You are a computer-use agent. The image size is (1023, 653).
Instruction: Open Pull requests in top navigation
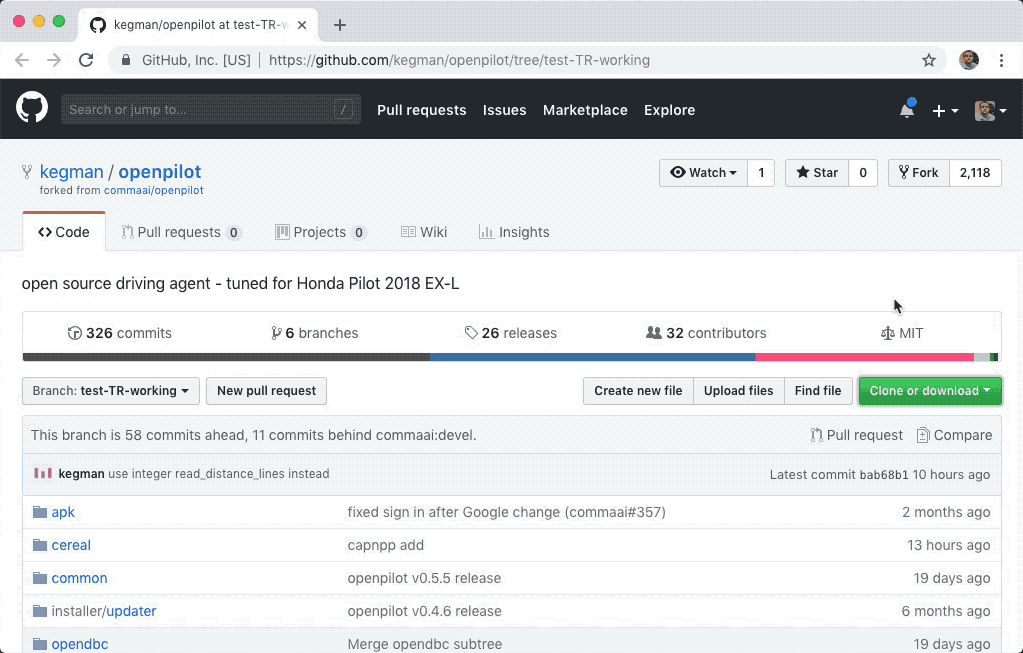[x=421, y=110]
